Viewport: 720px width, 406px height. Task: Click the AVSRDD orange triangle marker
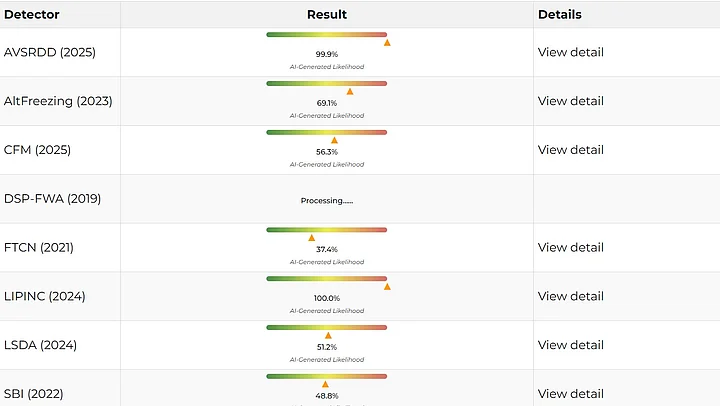[387, 43]
